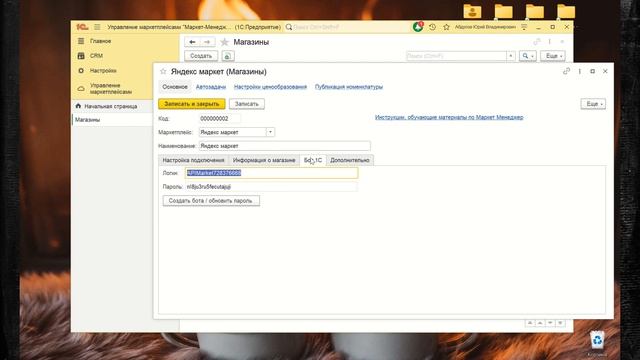Viewport: 640px width, 360px height.
Task: Get link icon in Магазины list header
Action: click(x=537, y=42)
